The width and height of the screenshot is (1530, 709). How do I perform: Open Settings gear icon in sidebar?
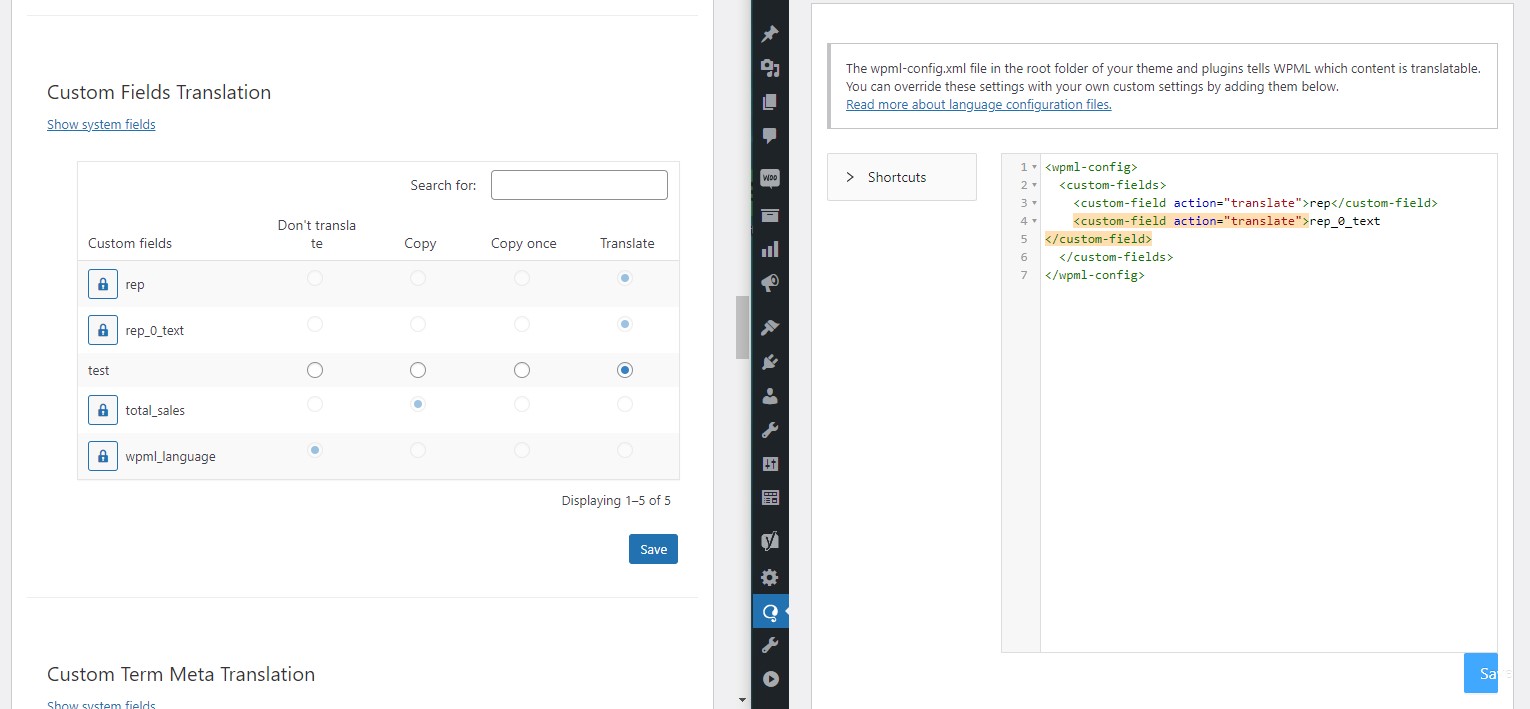pyautogui.click(x=770, y=577)
